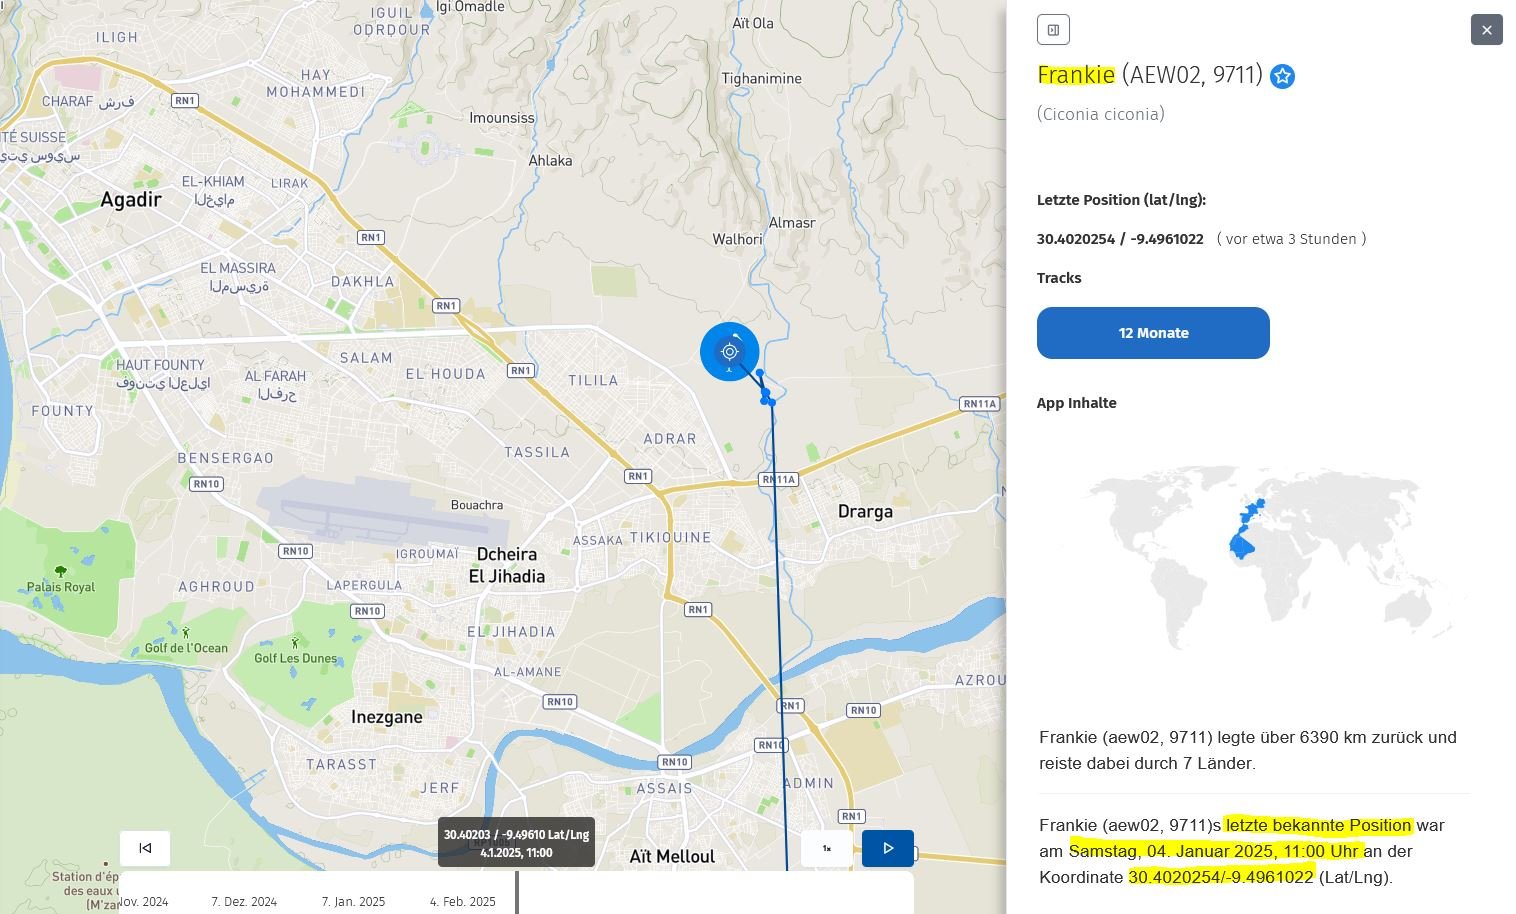The image size is (1516, 914).
Task: Click the blue star badge beside Frankie
Action: pos(1282,77)
